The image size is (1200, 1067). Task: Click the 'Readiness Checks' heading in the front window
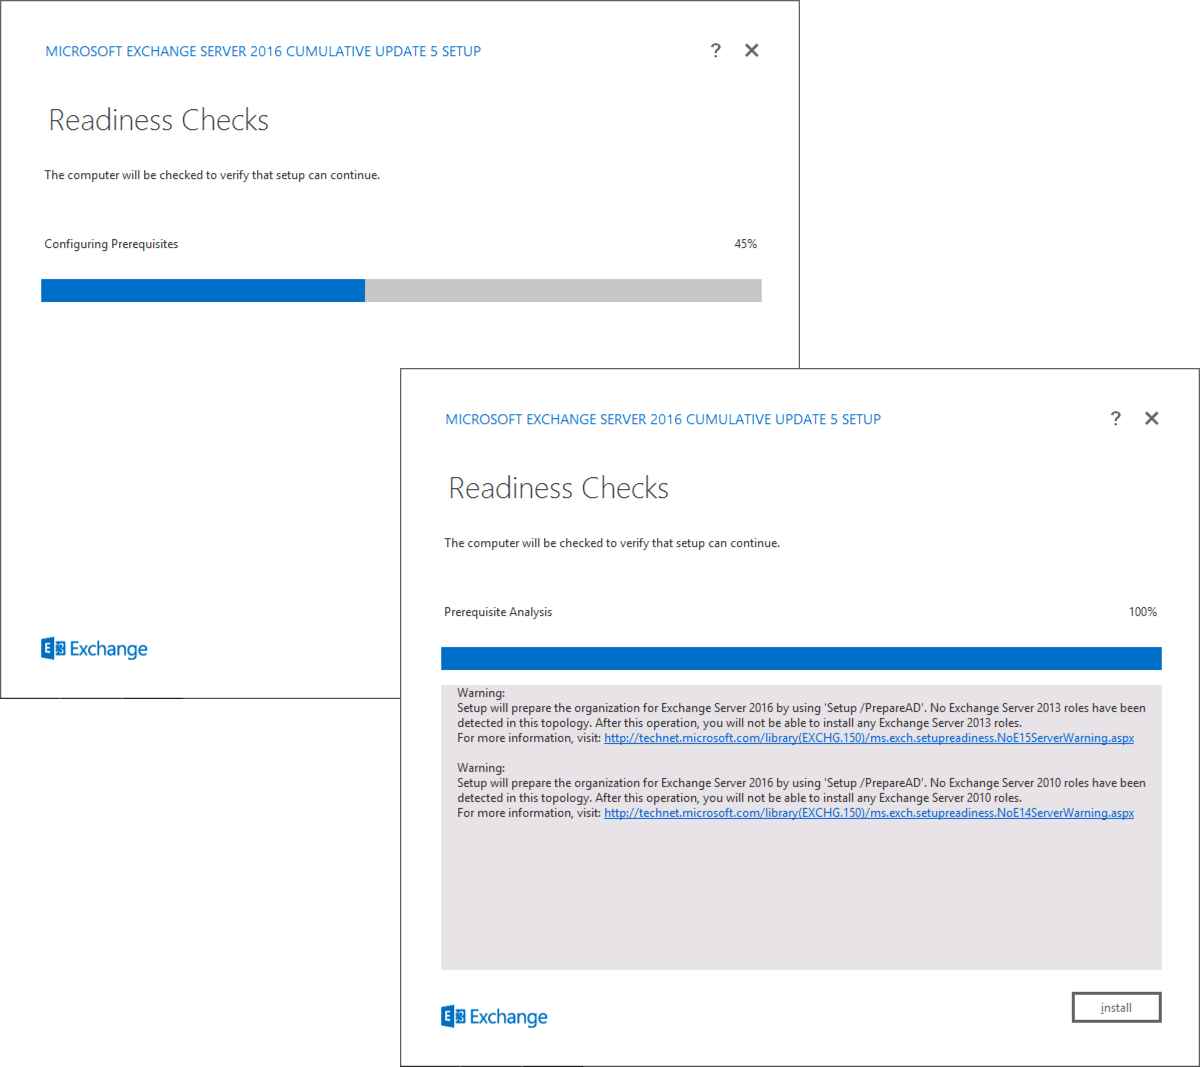[558, 488]
